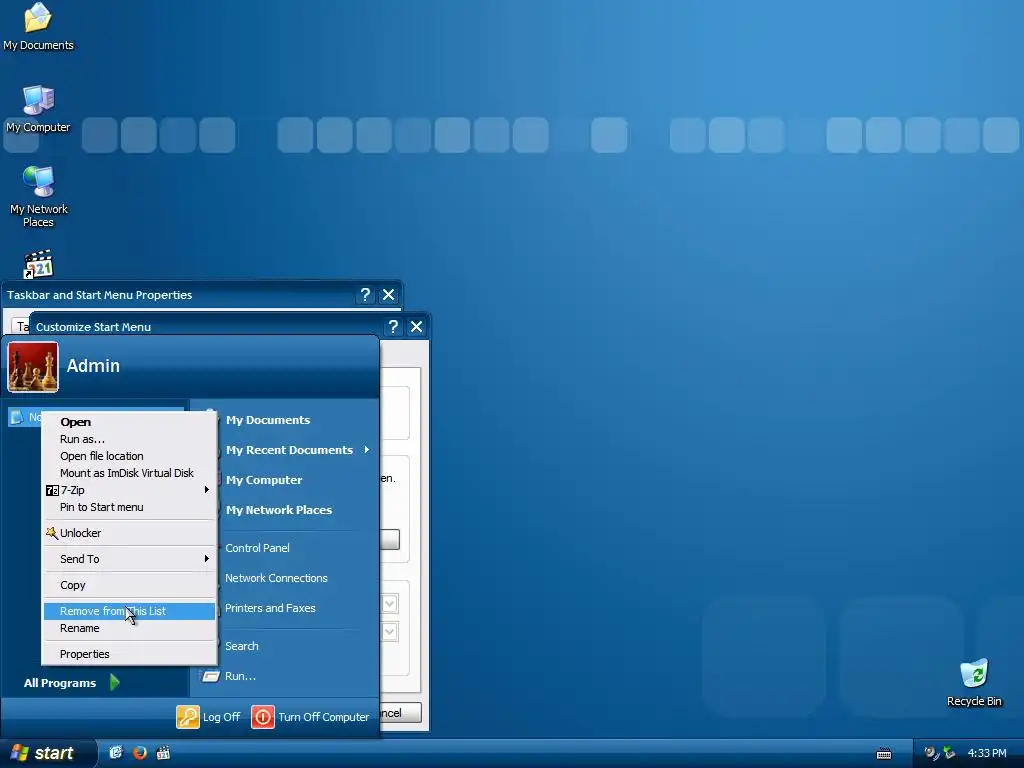Click the Unlocker wand icon
Screen dimensions: 1024x768
pyautogui.click(x=52, y=533)
